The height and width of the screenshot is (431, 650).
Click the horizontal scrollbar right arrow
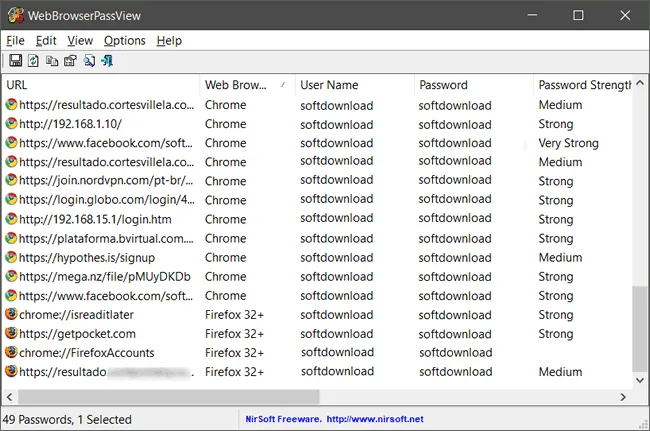click(x=623, y=397)
